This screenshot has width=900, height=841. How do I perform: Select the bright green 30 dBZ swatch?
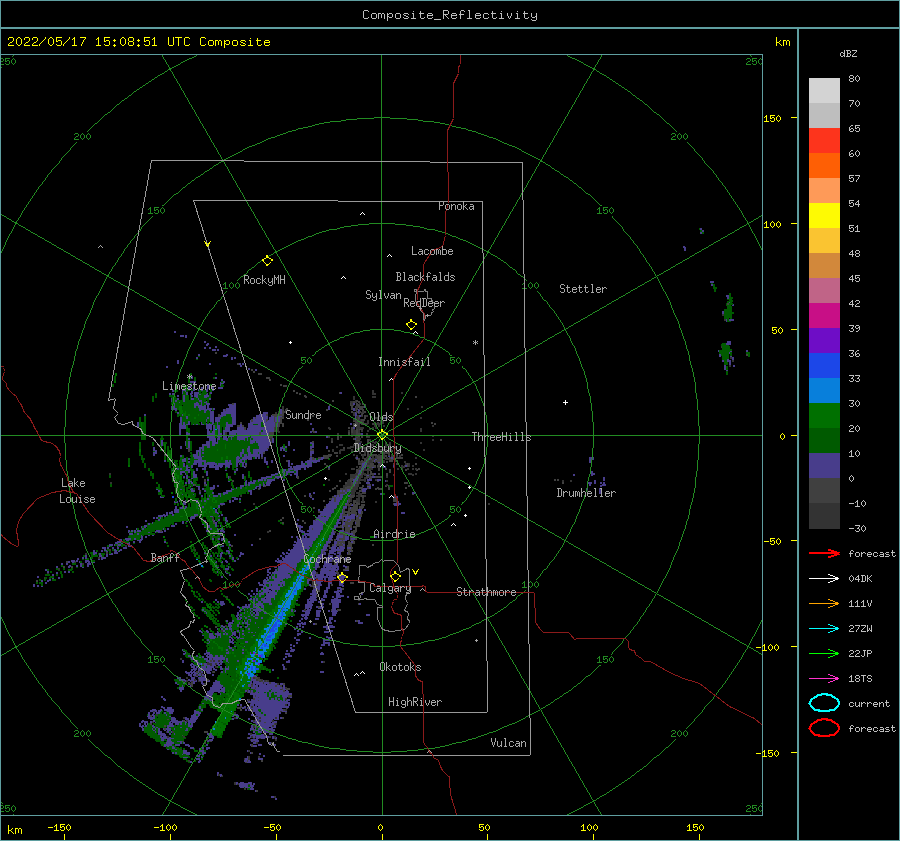coord(824,415)
